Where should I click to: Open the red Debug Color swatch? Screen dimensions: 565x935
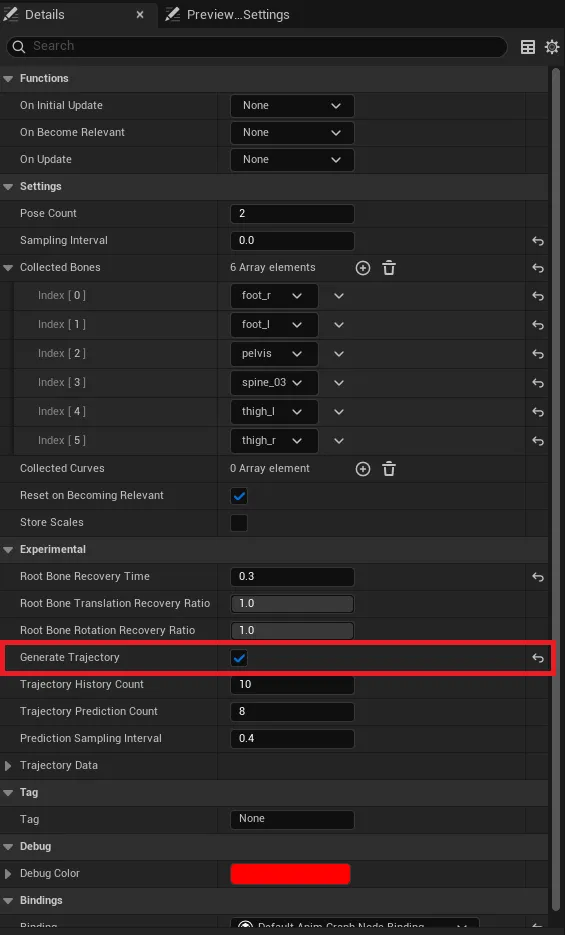pyautogui.click(x=290, y=874)
